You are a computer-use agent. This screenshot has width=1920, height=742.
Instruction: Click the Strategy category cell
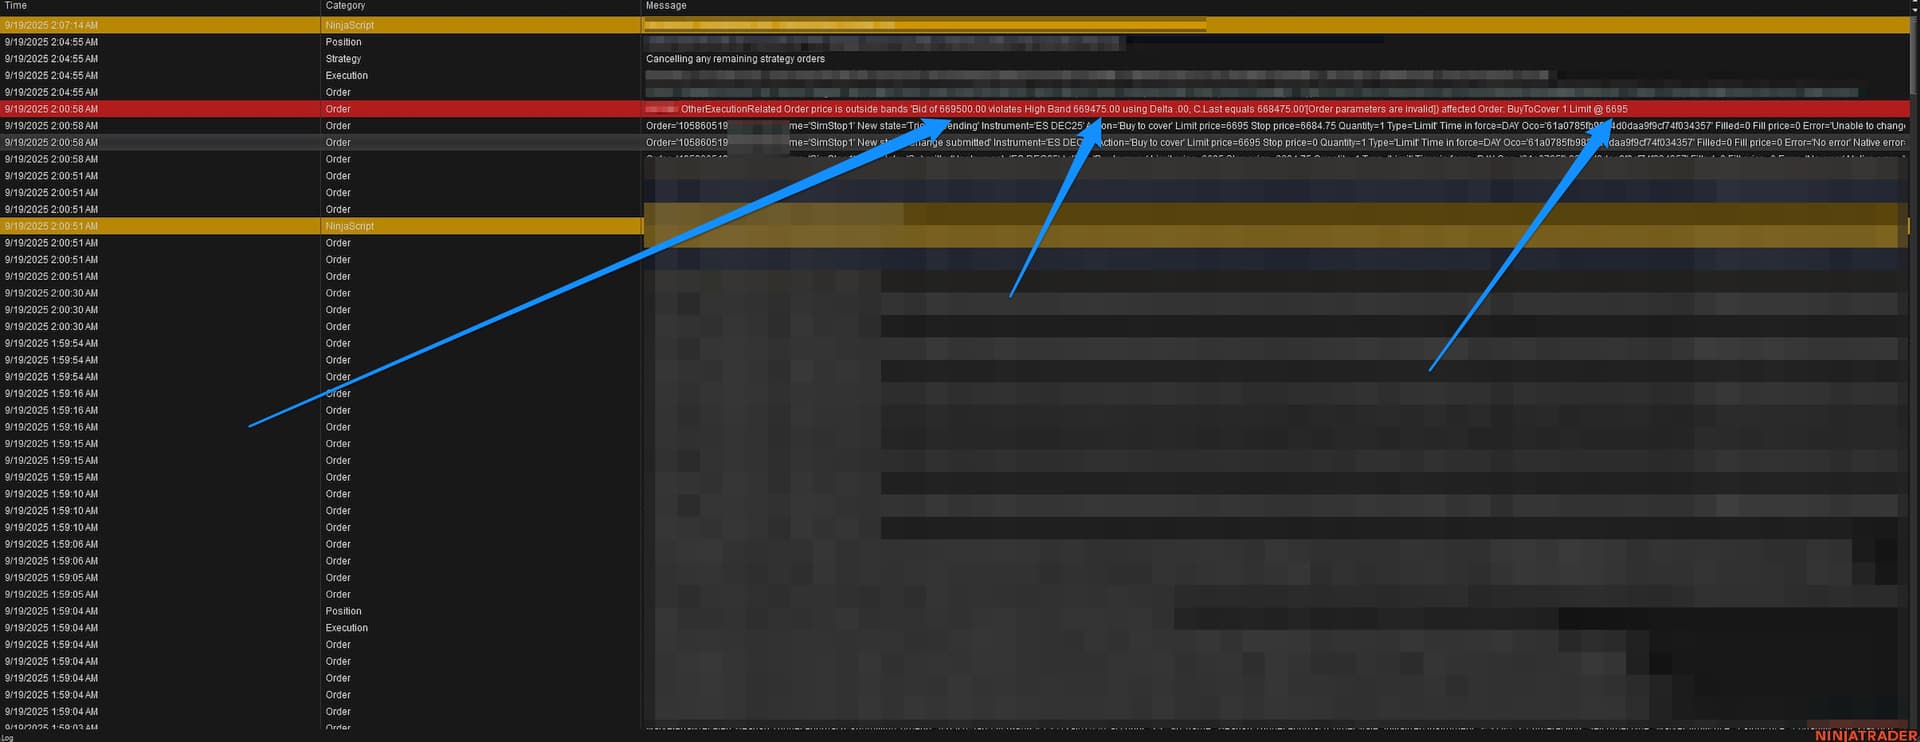tap(343, 59)
